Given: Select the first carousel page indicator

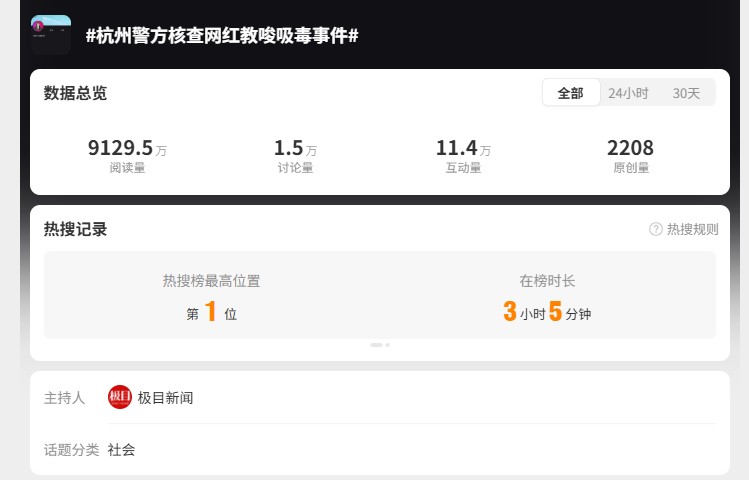Looking at the screenshot, I should coord(376,345).
